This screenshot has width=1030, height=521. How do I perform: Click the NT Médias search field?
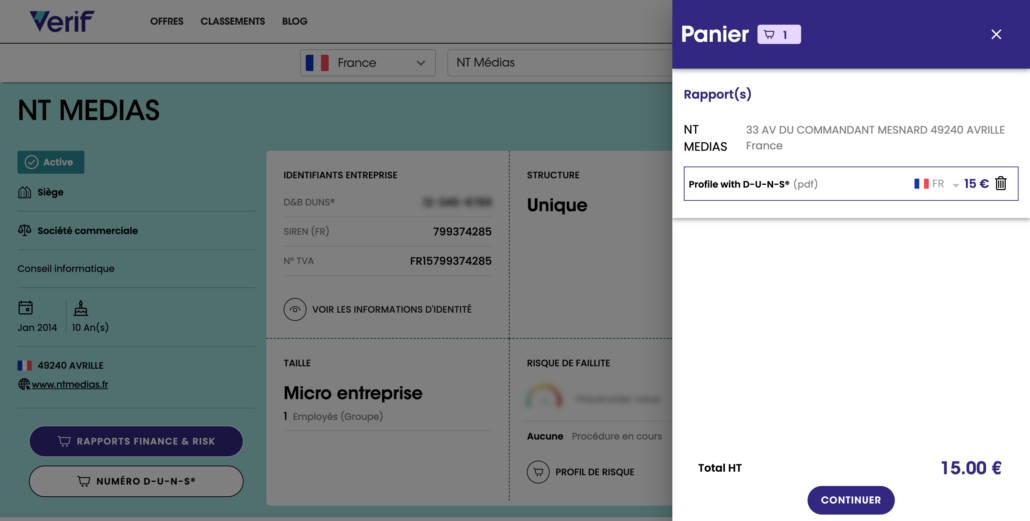pos(560,62)
